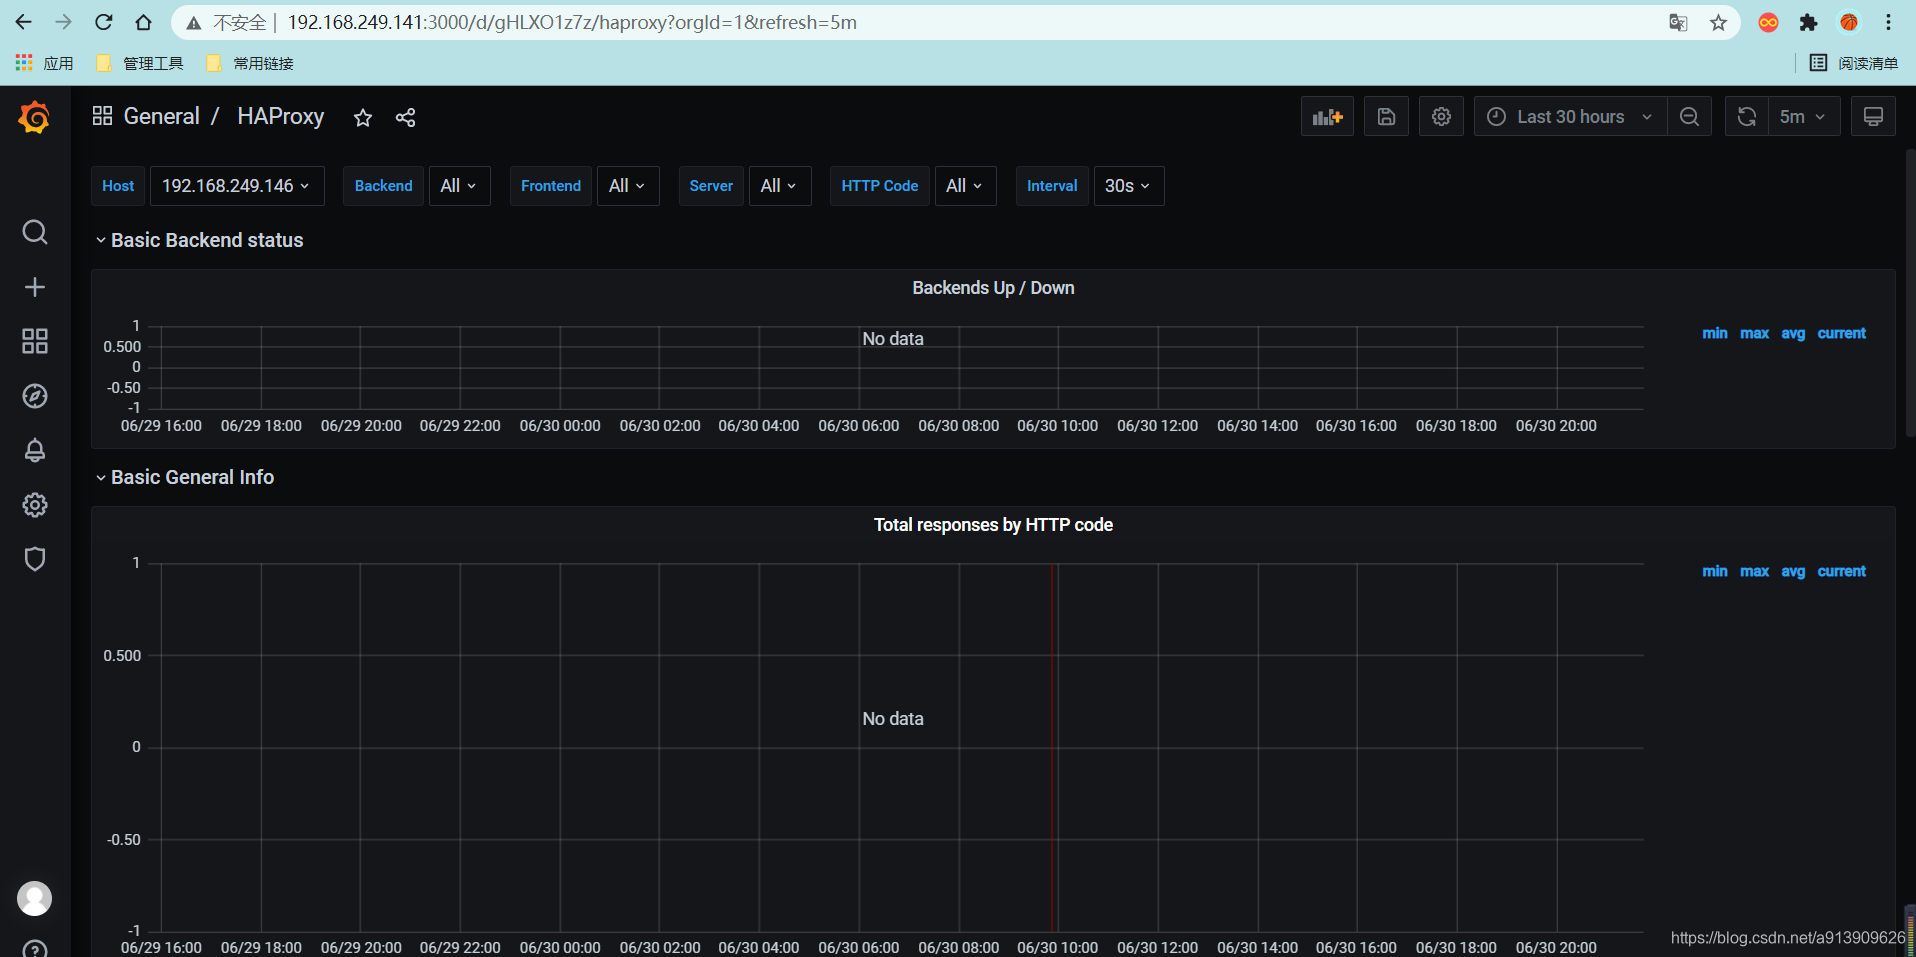1916x957 pixels.
Task: Open the HTTP Code All dropdown
Action: [965, 186]
